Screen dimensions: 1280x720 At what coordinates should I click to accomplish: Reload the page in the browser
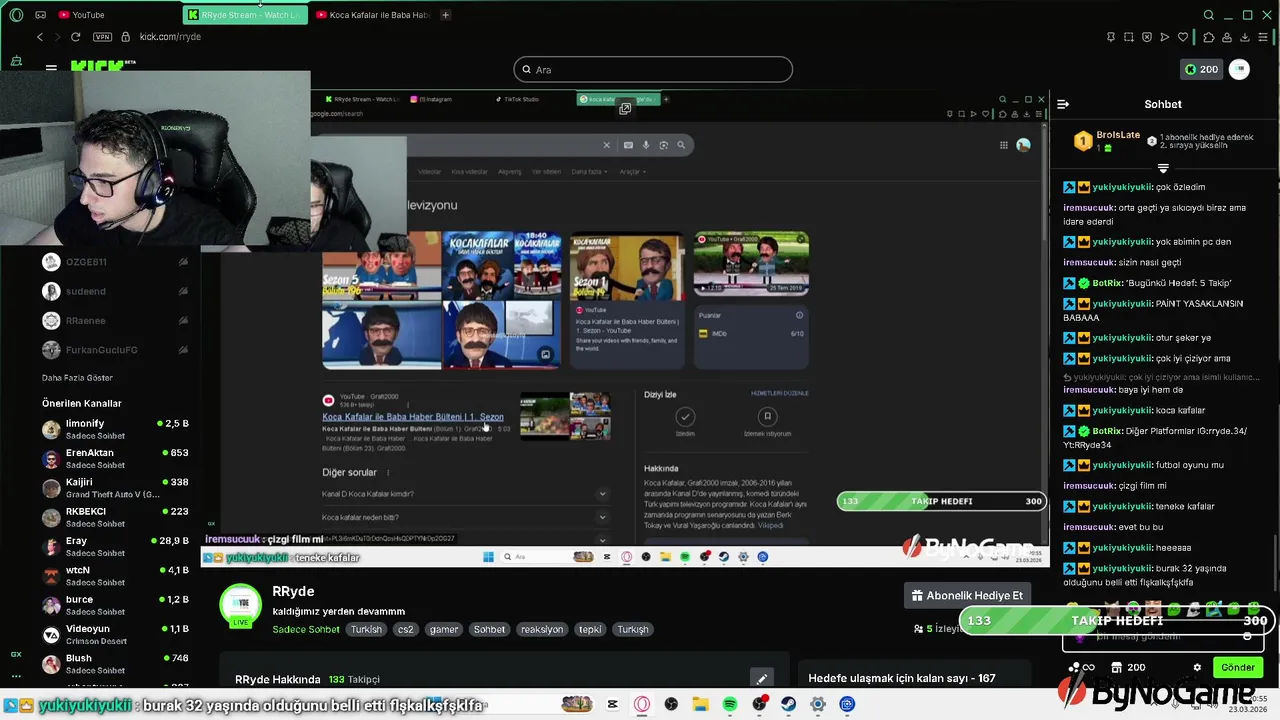(x=75, y=37)
